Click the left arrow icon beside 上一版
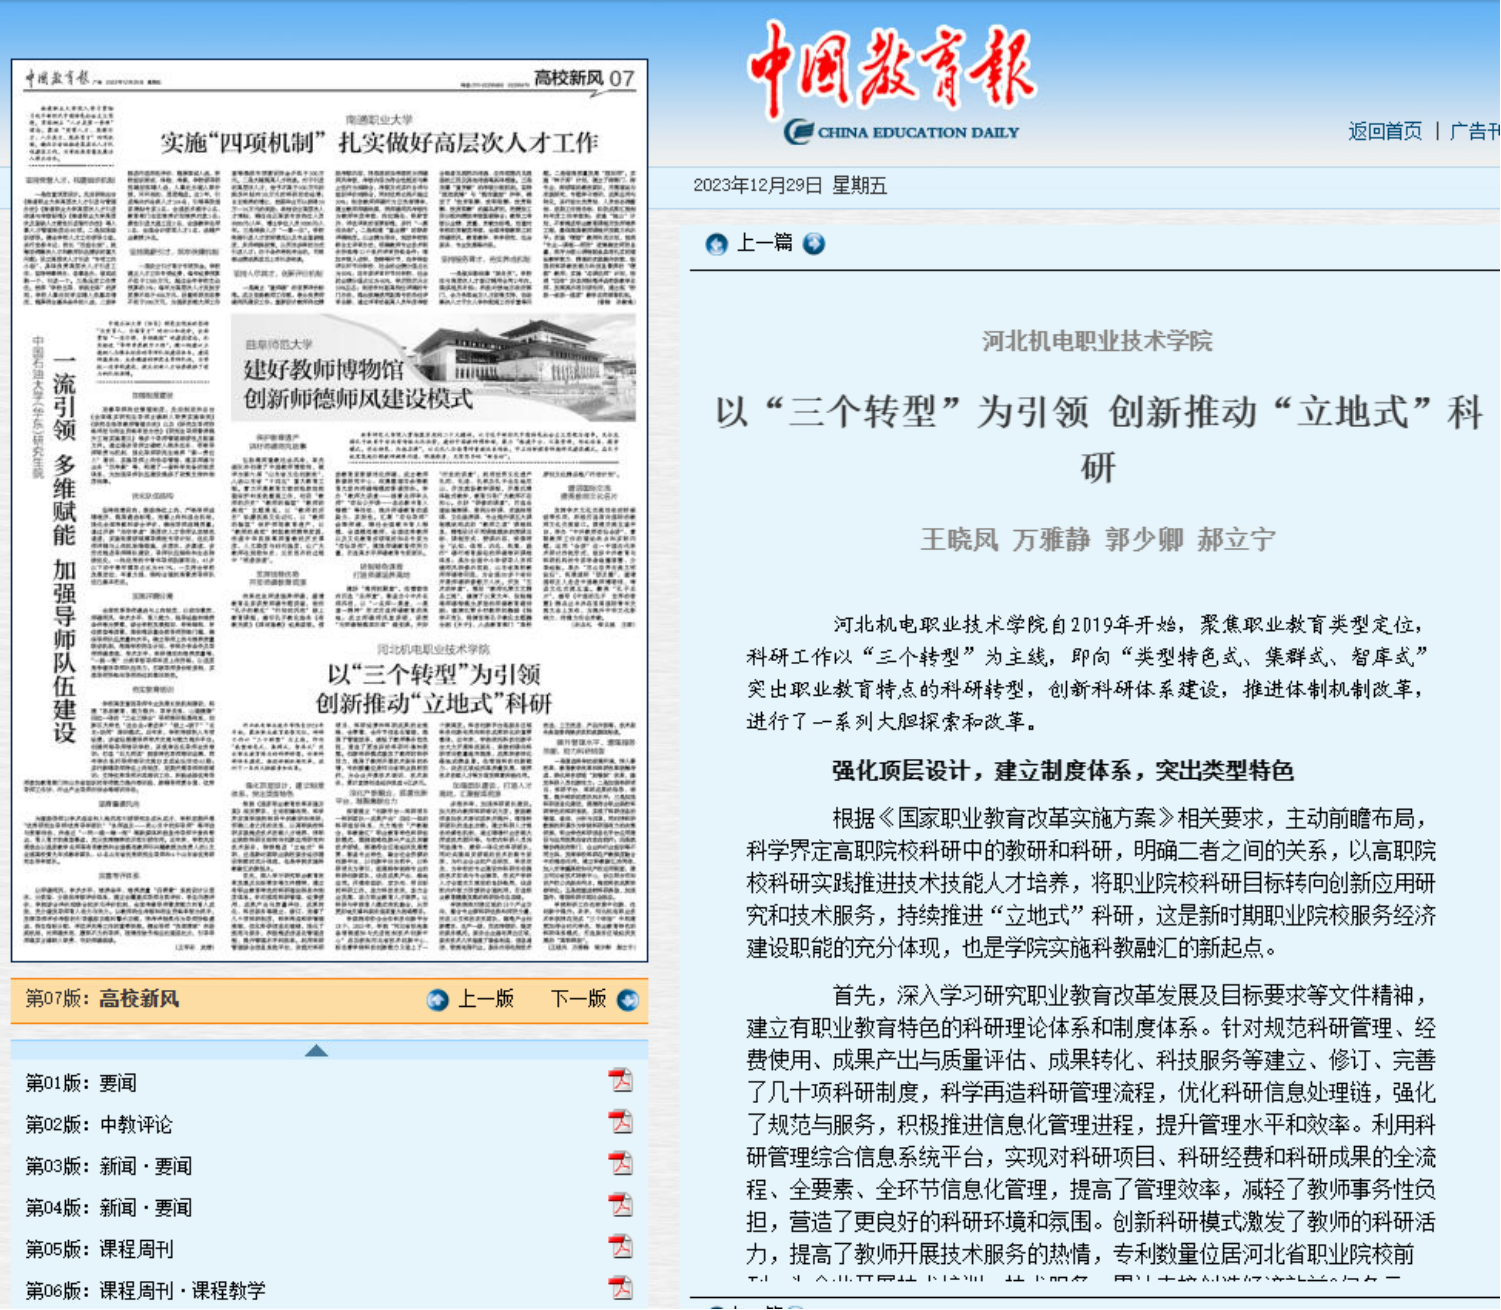 [x=438, y=1000]
